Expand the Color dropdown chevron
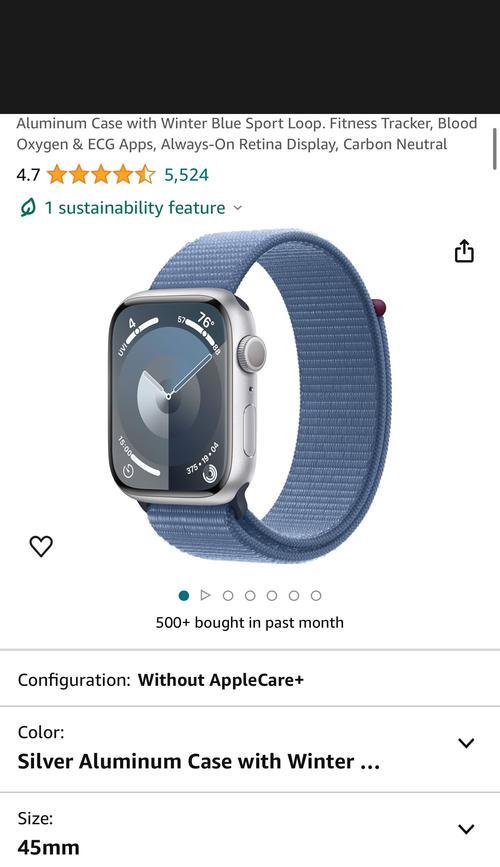Image resolution: width=500 pixels, height=867 pixels. point(466,743)
